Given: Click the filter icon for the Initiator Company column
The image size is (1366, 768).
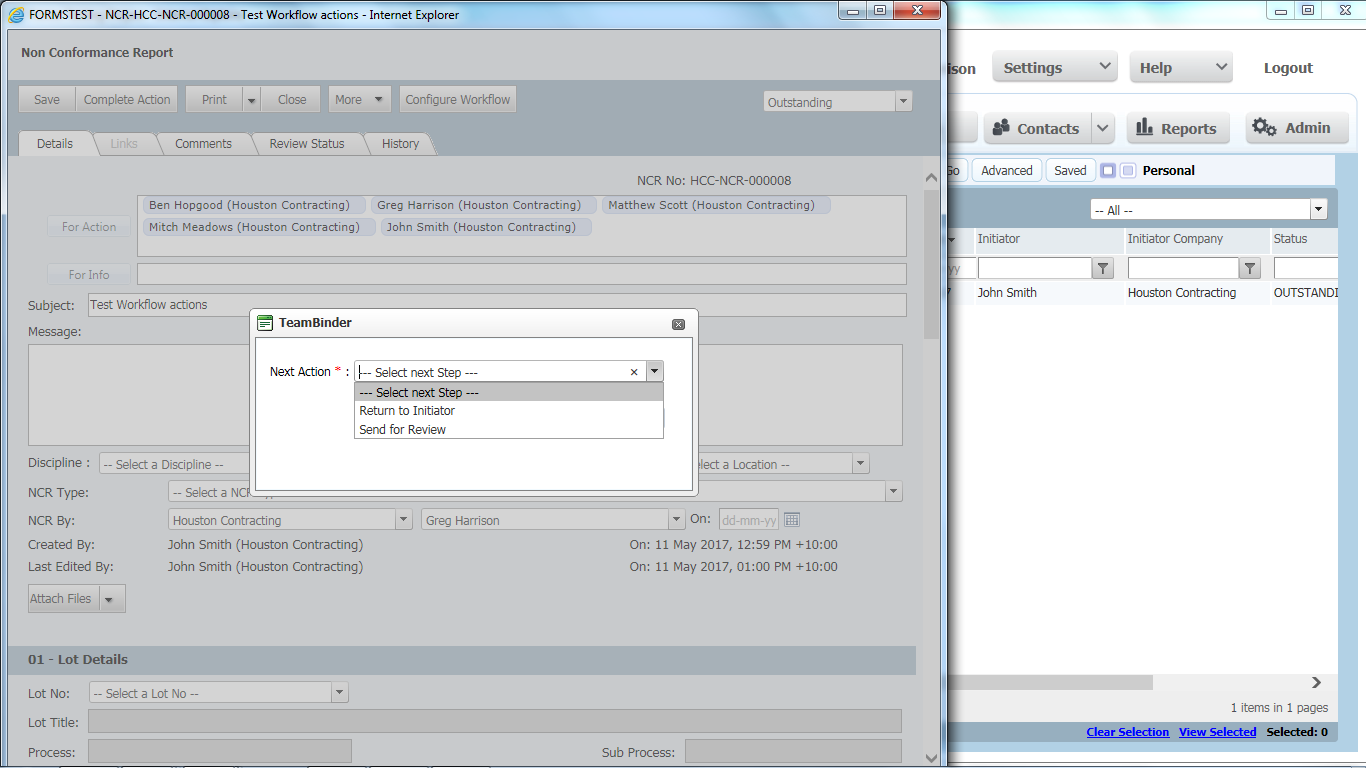Looking at the screenshot, I should (x=1250, y=268).
